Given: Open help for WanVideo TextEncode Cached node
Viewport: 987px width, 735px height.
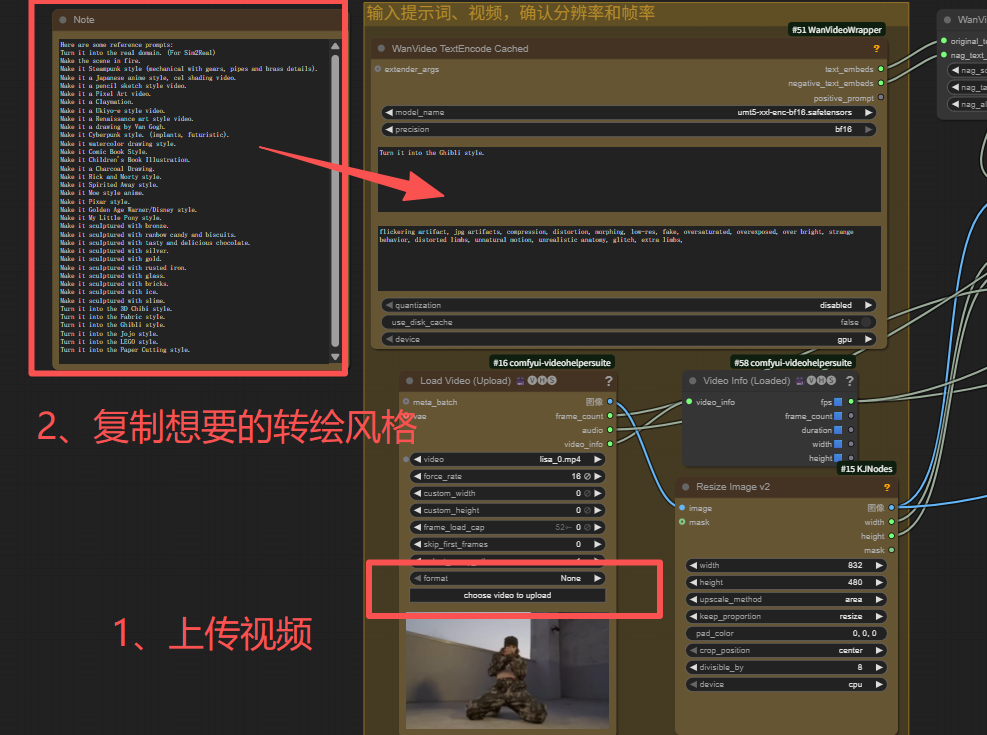Looking at the screenshot, I should [876, 48].
